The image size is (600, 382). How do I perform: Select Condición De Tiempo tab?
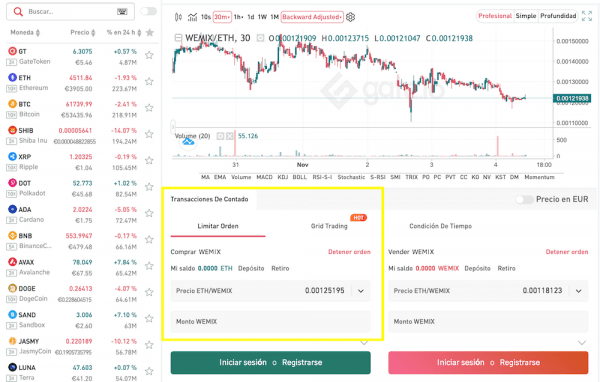[x=440, y=226]
